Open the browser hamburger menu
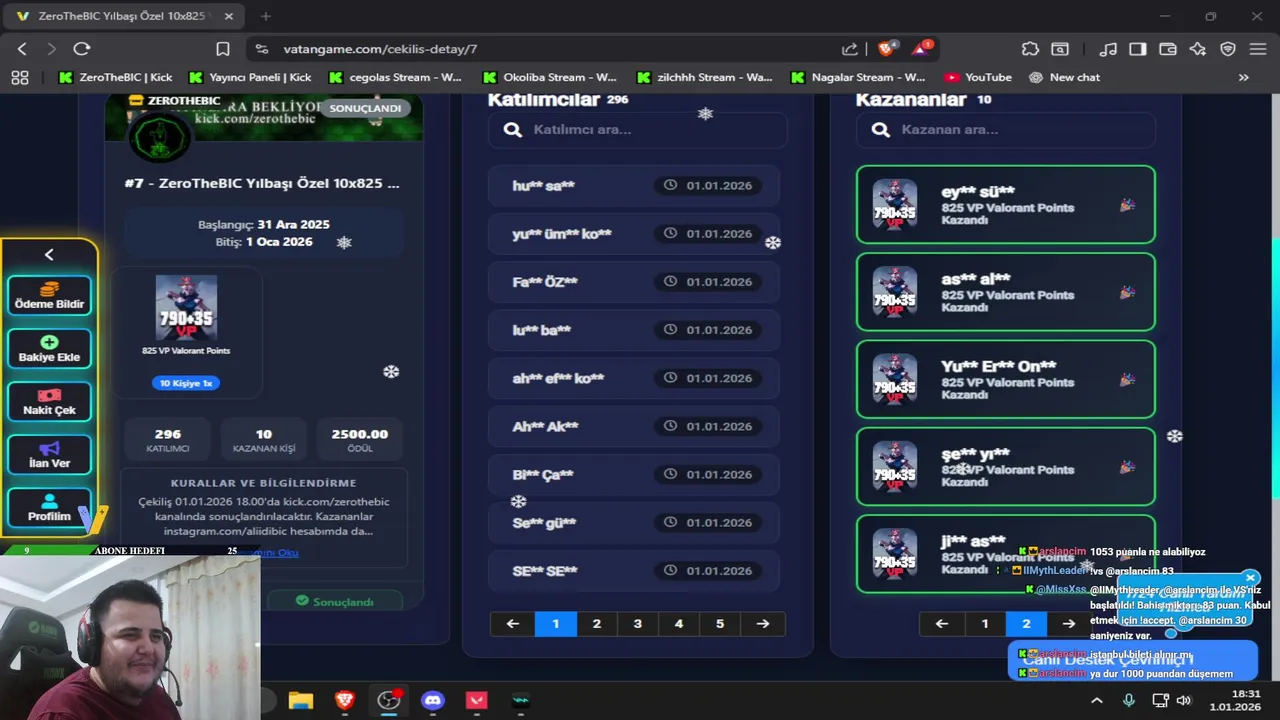 tap(1258, 48)
